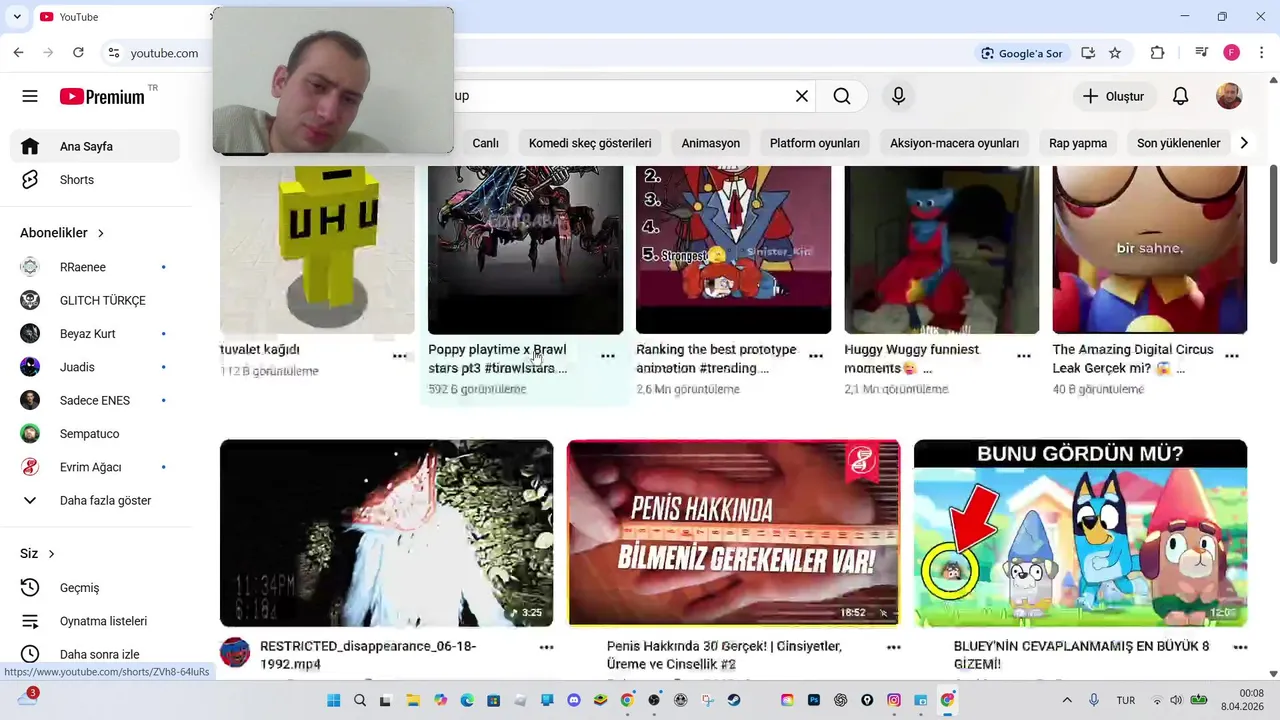Open 'Daha sonra izle' in the sidebar
The image size is (1280, 720).
click(x=95, y=654)
